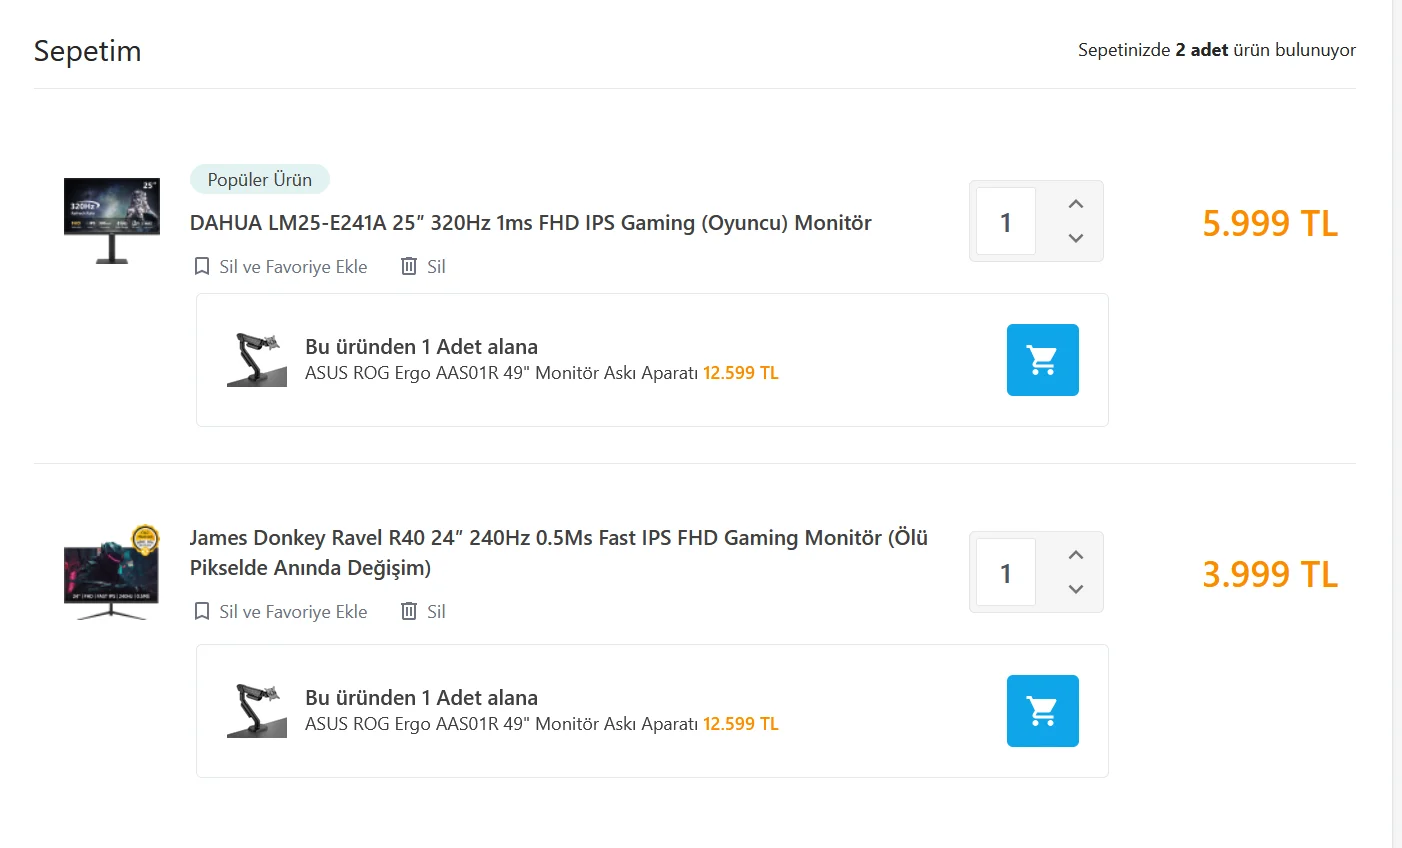
Task: Click 12.599 TL price under James Donkey monitor
Action: point(741,724)
